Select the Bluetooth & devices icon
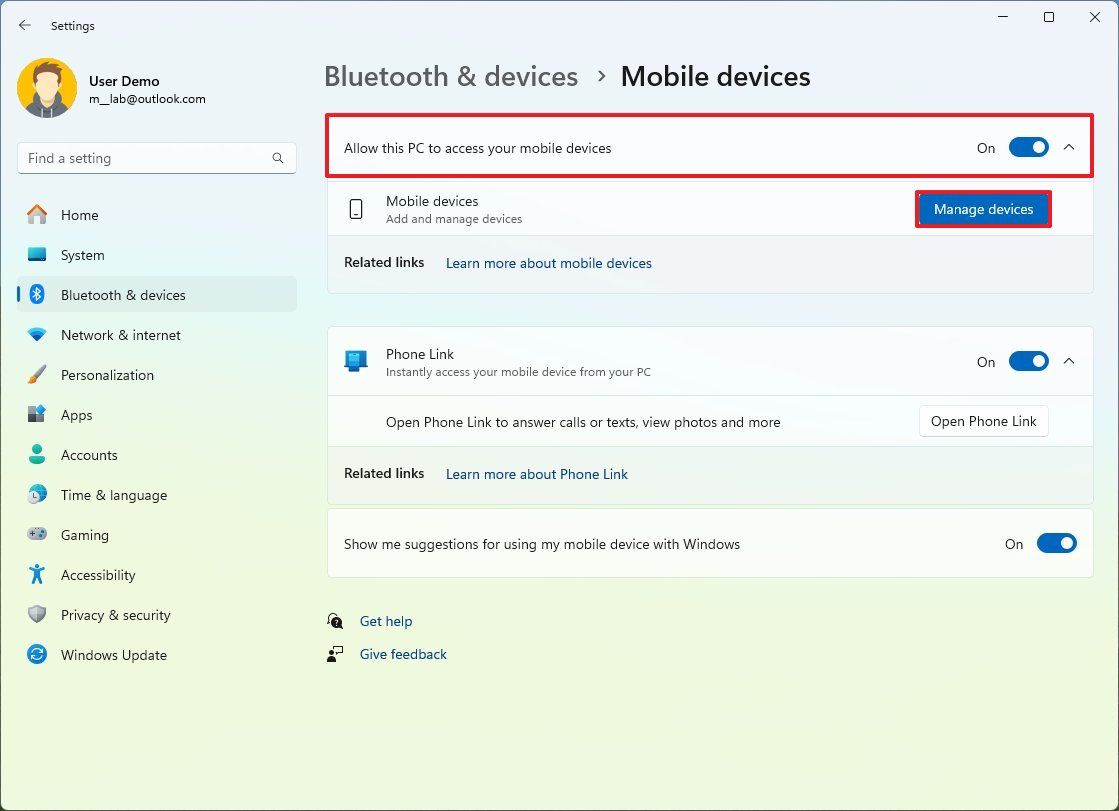Image resolution: width=1119 pixels, height=811 pixels. pyautogui.click(x=37, y=295)
